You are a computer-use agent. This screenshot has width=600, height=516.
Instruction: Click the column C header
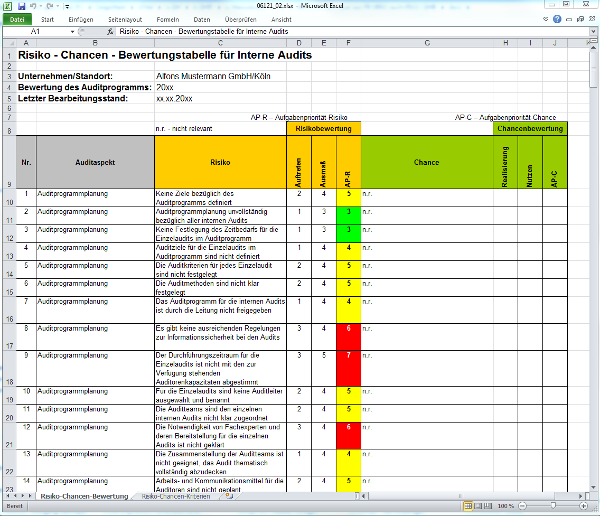221,43
